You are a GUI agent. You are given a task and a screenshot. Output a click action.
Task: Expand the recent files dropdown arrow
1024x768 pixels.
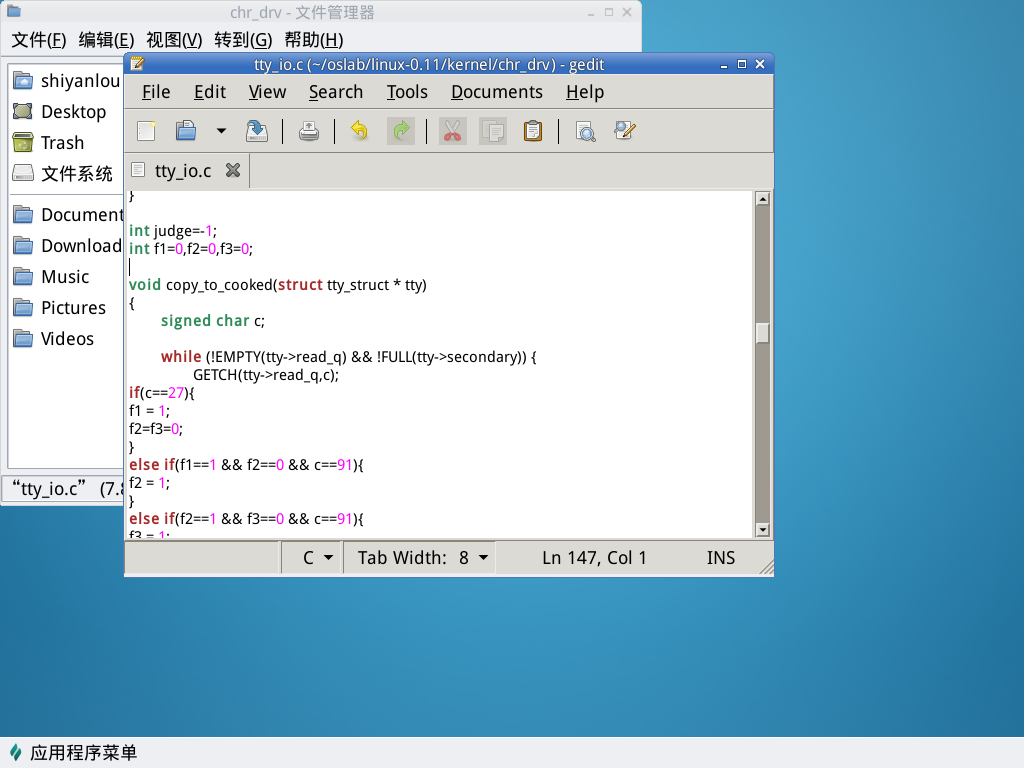point(221,131)
